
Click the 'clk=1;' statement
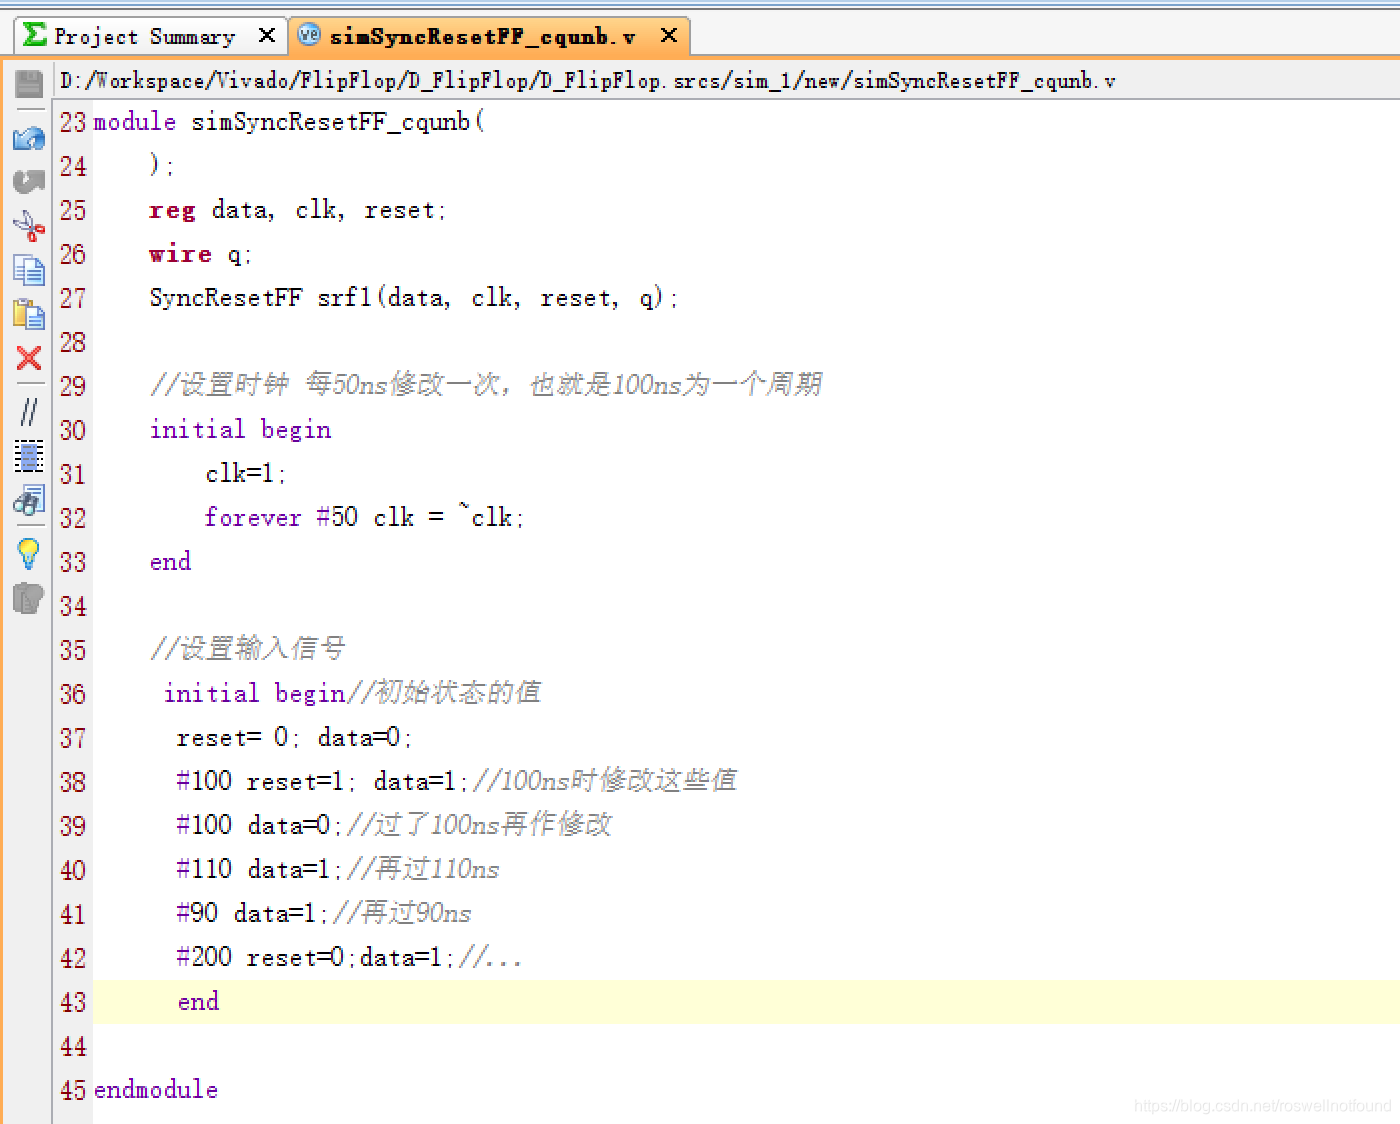tap(246, 474)
